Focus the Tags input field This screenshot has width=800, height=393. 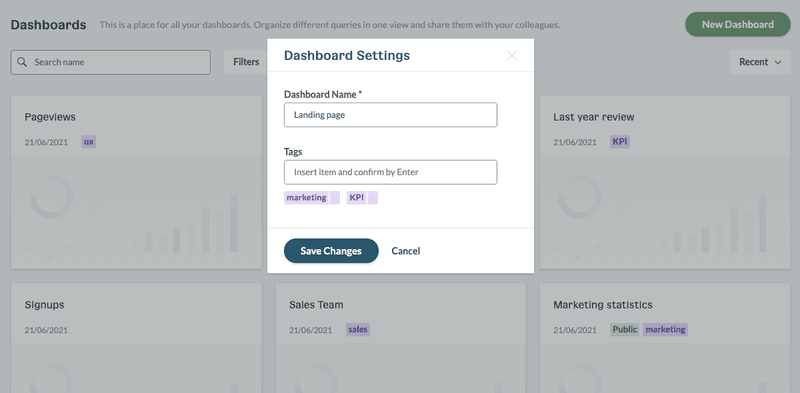coord(390,172)
